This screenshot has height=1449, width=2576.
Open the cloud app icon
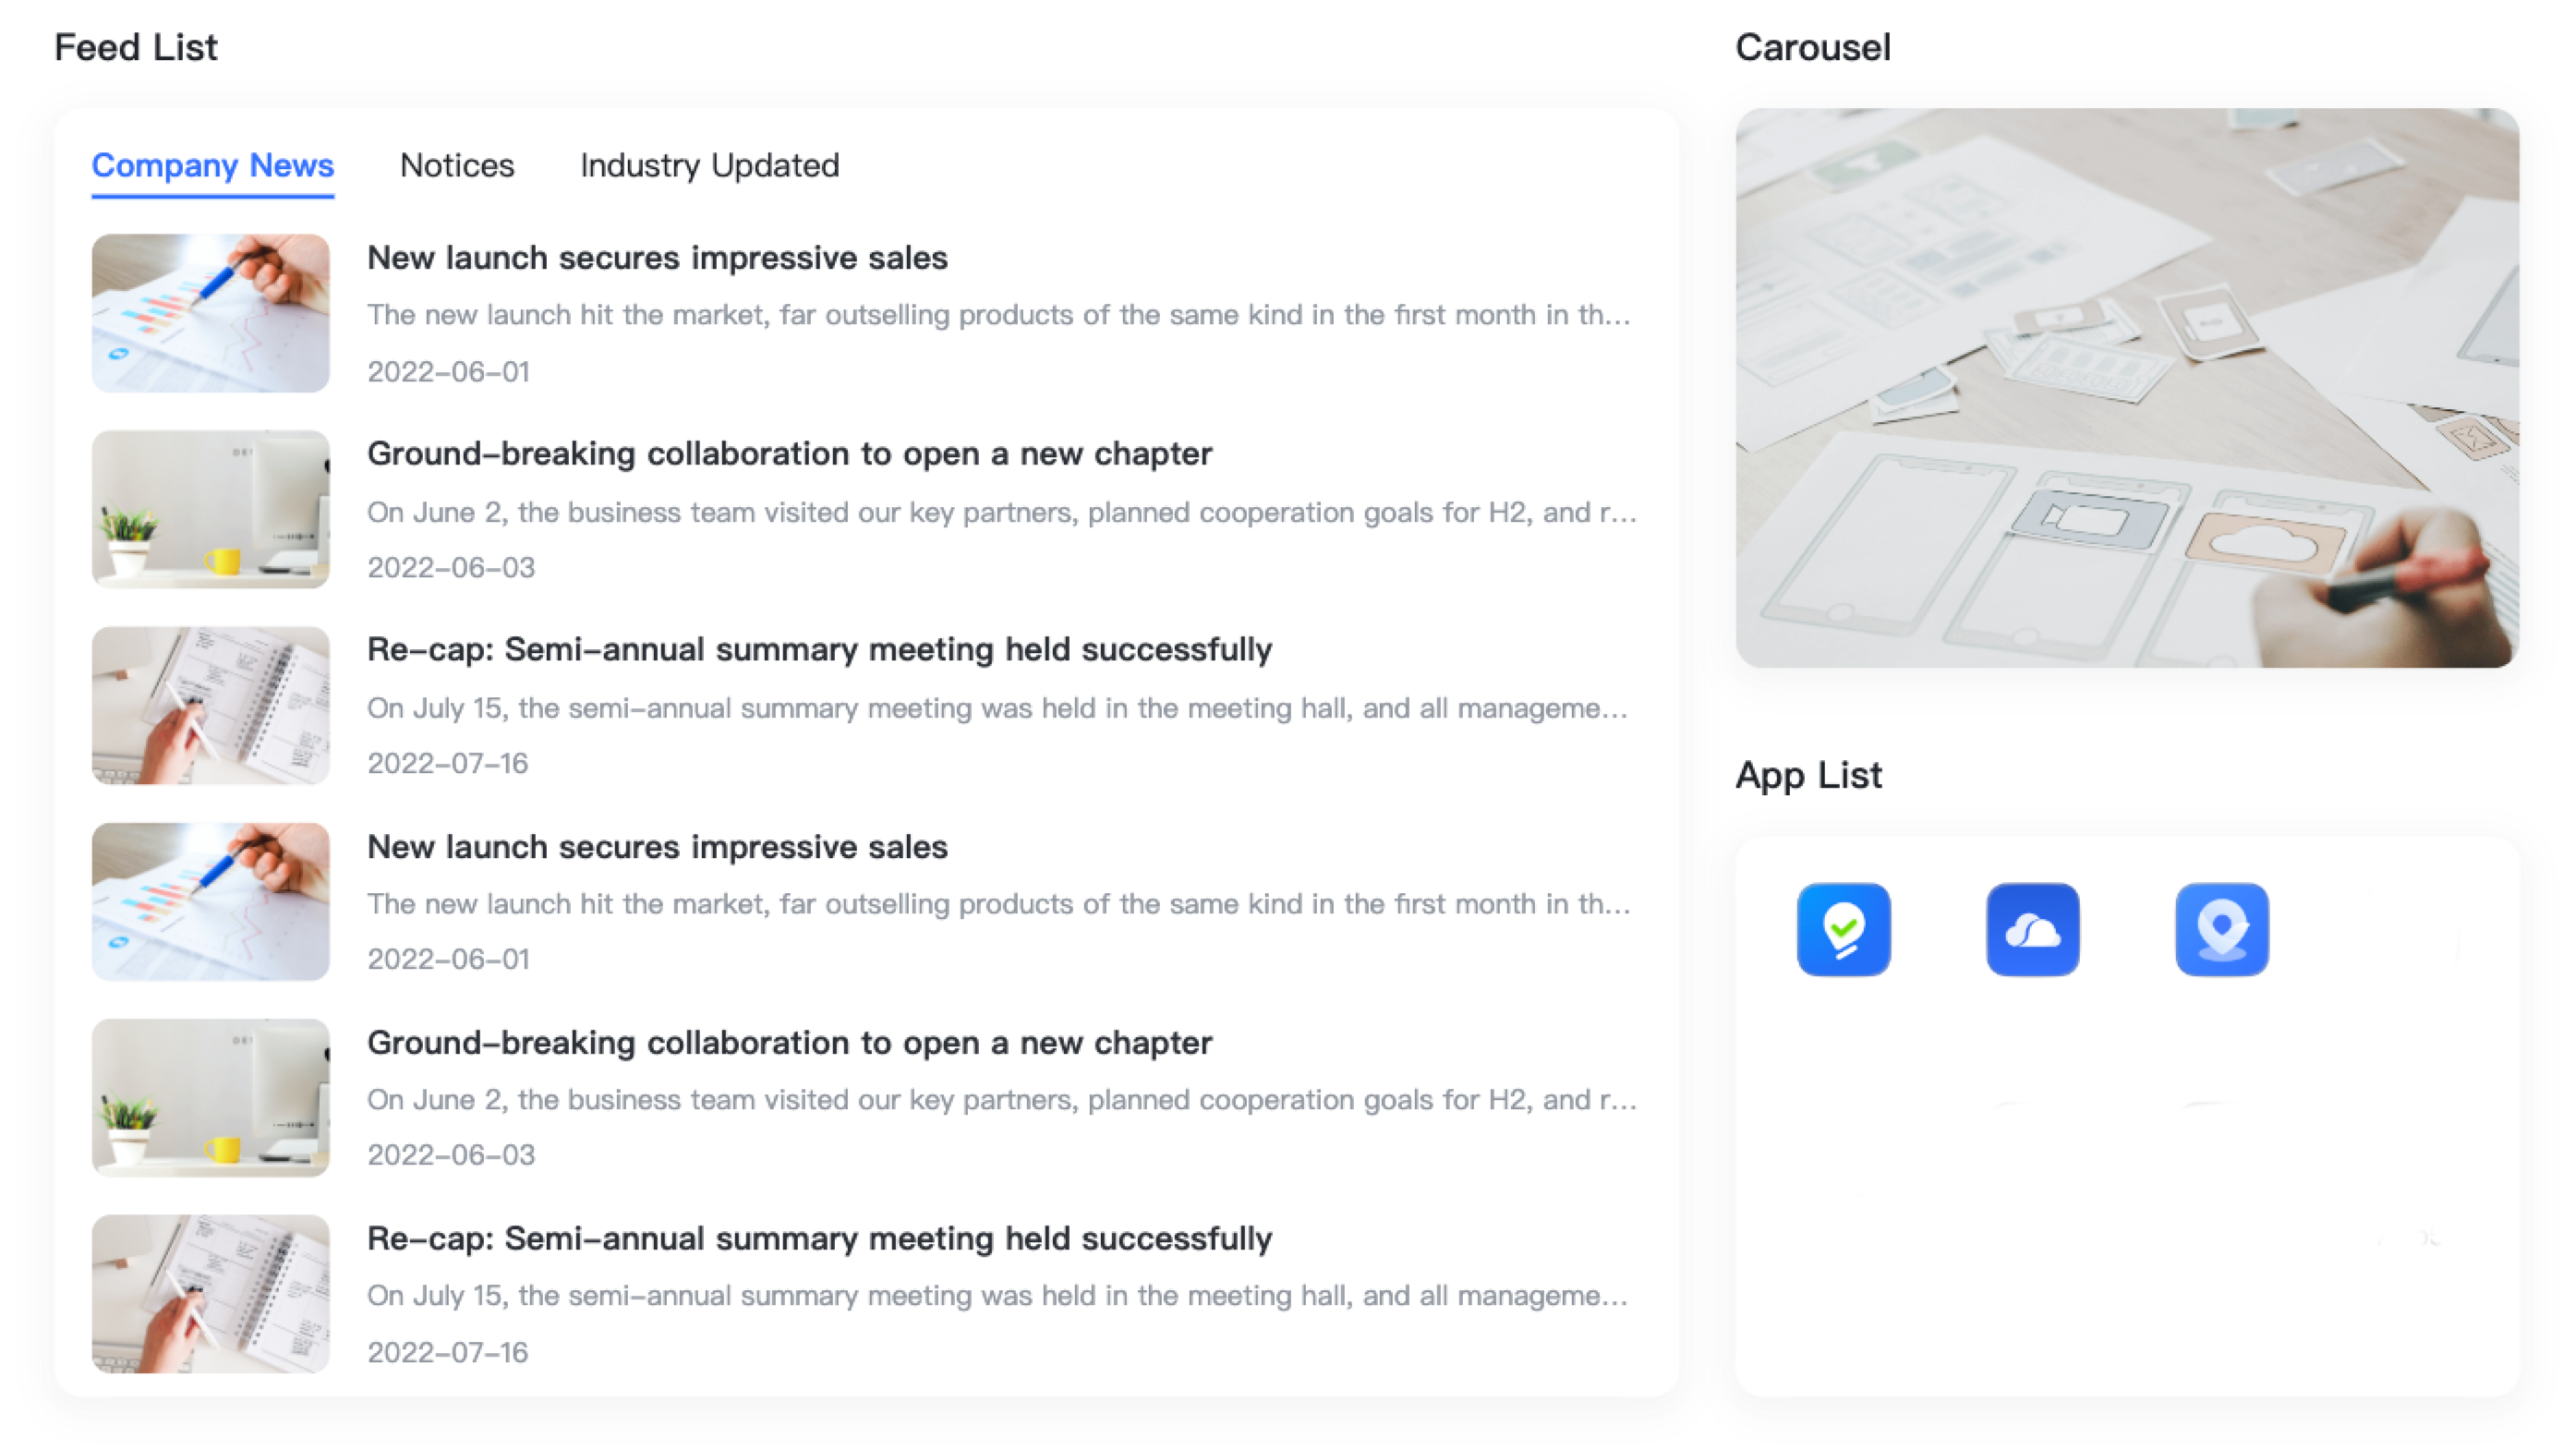tap(2032, 929)
